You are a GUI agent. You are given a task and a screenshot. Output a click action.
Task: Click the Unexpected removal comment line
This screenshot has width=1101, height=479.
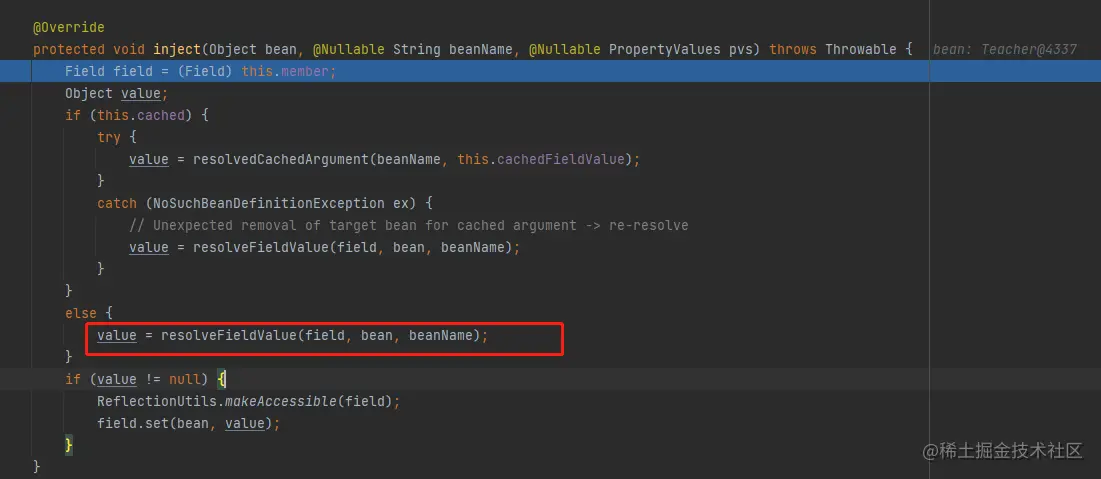(409, 225)
